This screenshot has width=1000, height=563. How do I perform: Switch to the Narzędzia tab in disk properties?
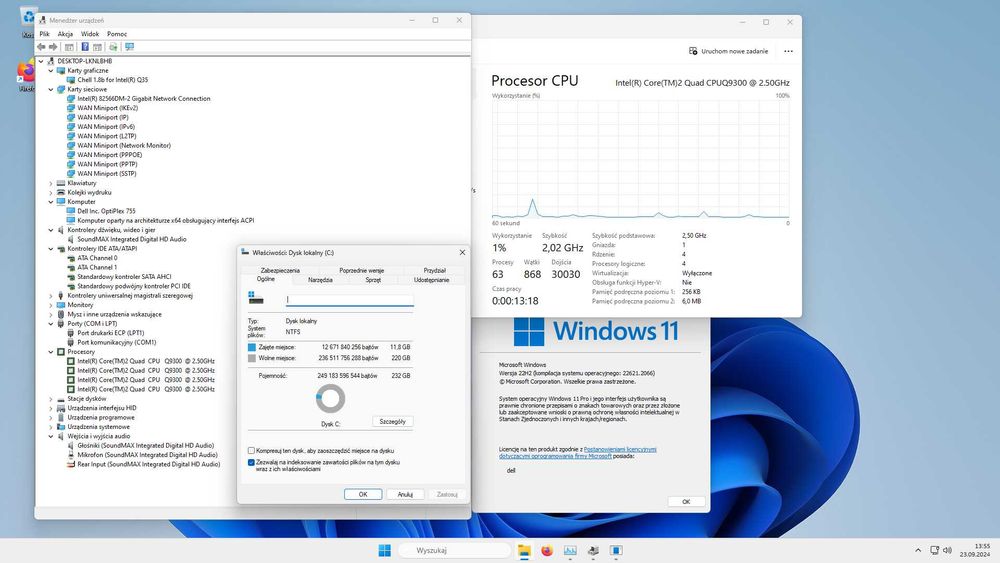pos(320,280)
